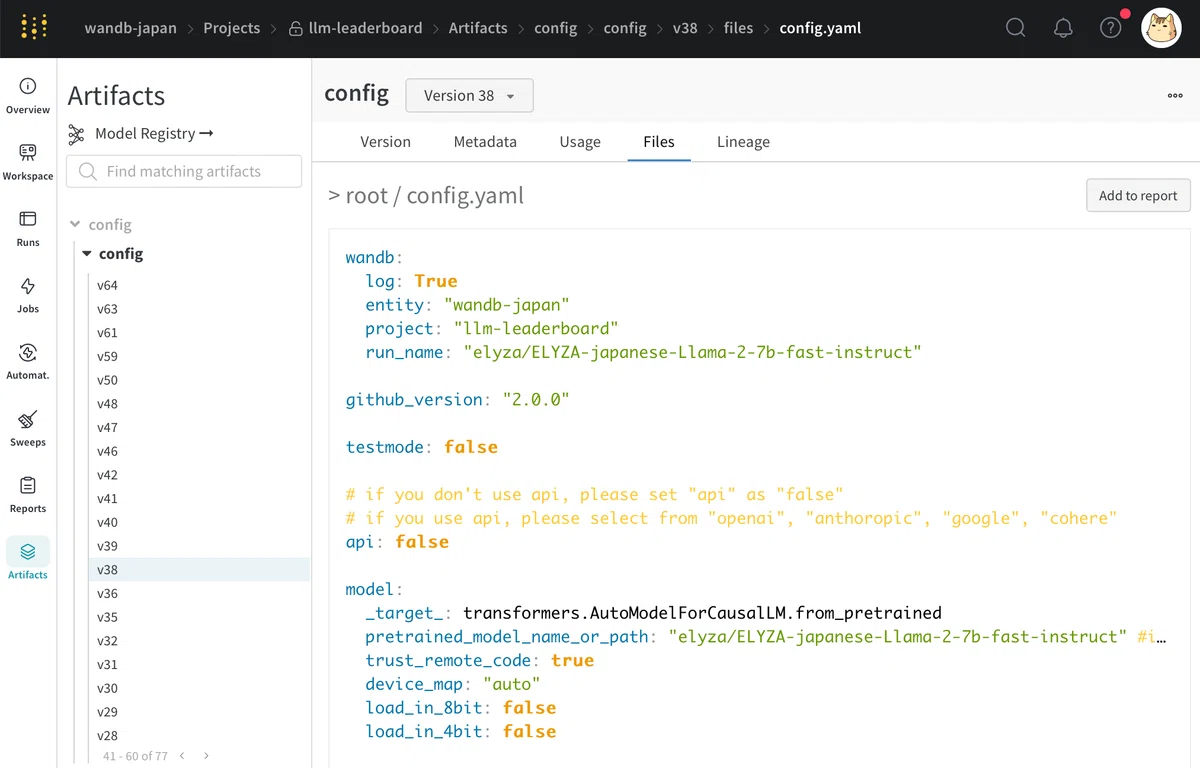Viewport: 1200px width, 768px height.
Task: Click the "41 - 60 of 77" page count
Action: (x=135, y=756)
